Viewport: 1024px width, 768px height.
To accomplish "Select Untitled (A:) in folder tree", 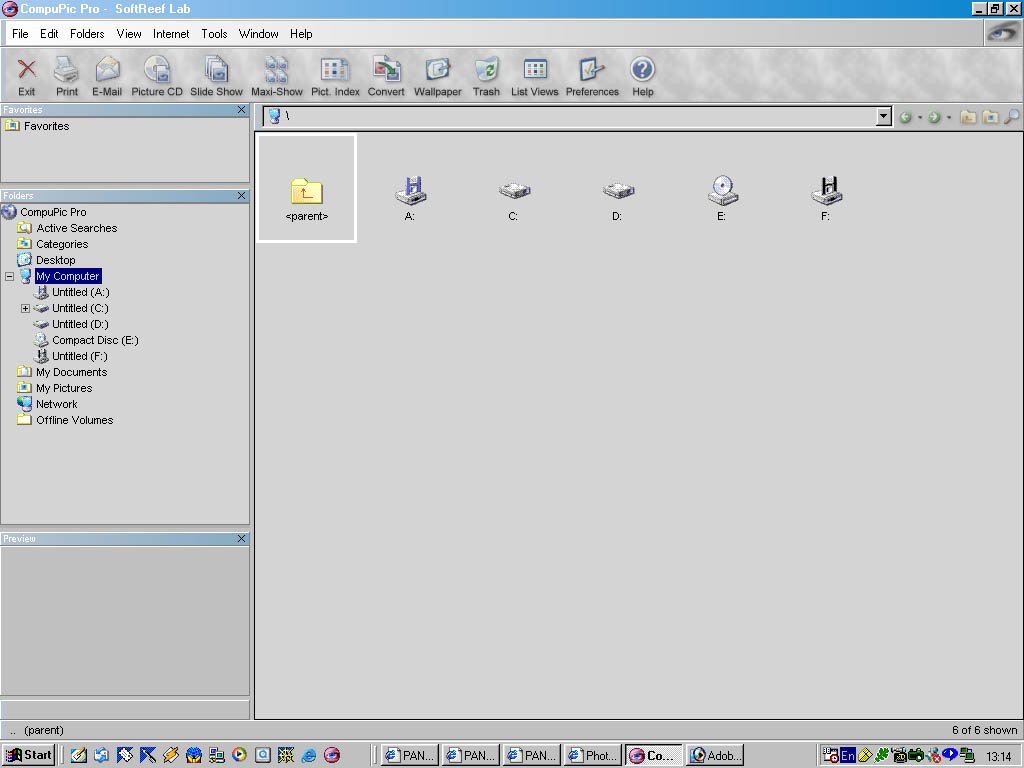I will point(81,292).
